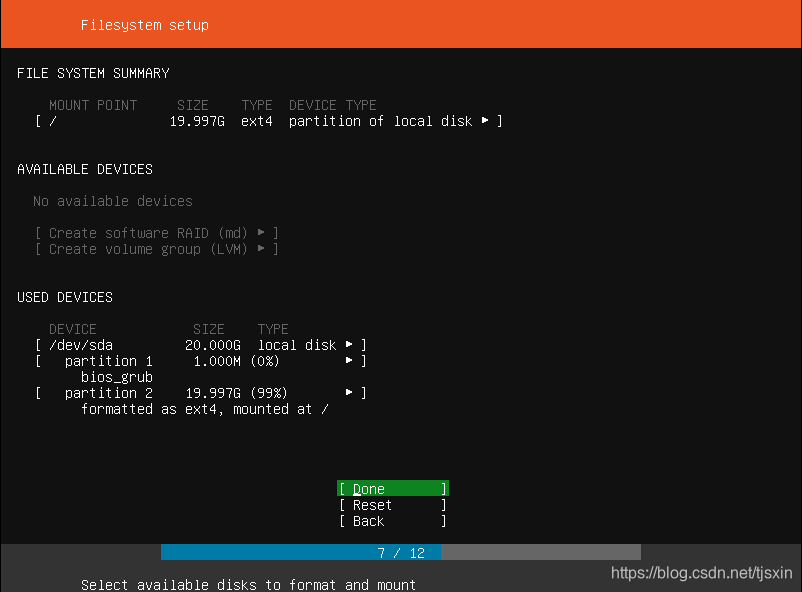Select the Done button
The width and height of the screenshot is (802, 592).
(393, 489)
